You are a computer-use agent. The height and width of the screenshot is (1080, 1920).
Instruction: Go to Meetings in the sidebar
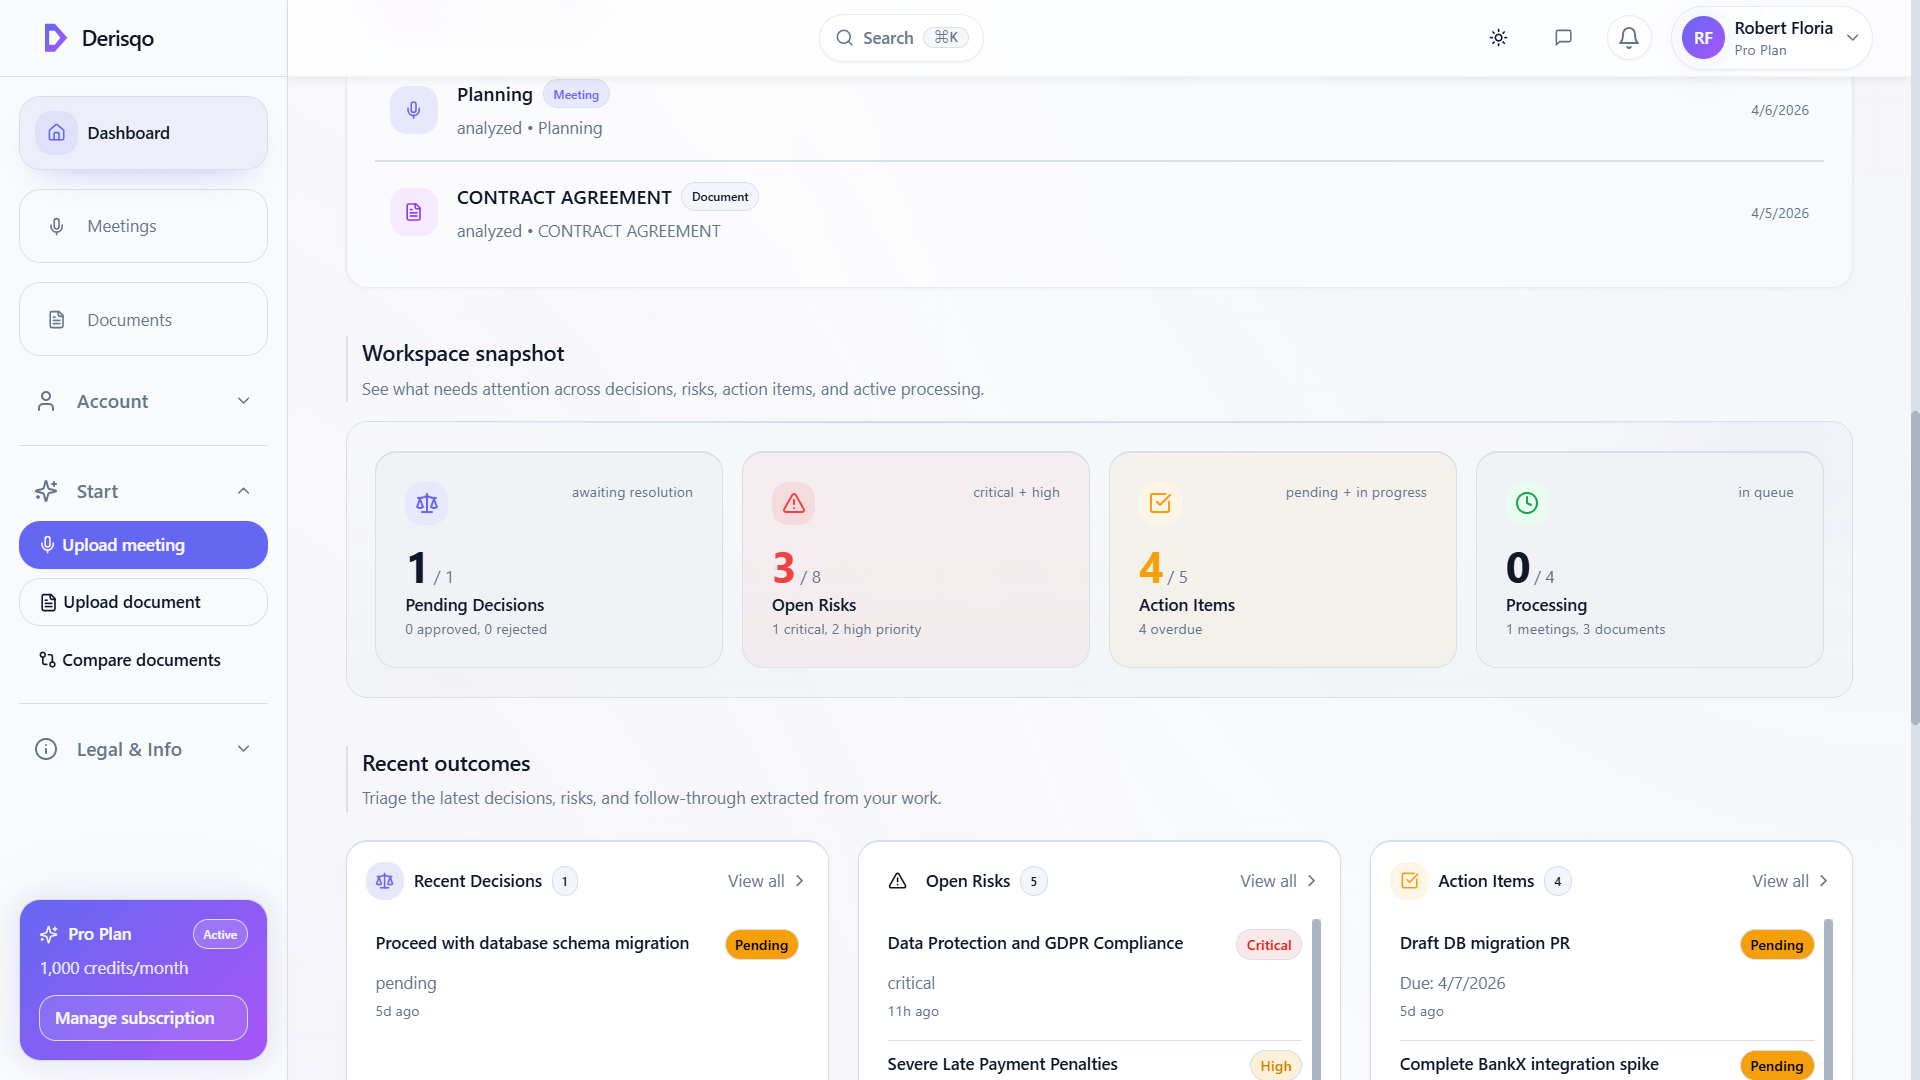(143, 226)
